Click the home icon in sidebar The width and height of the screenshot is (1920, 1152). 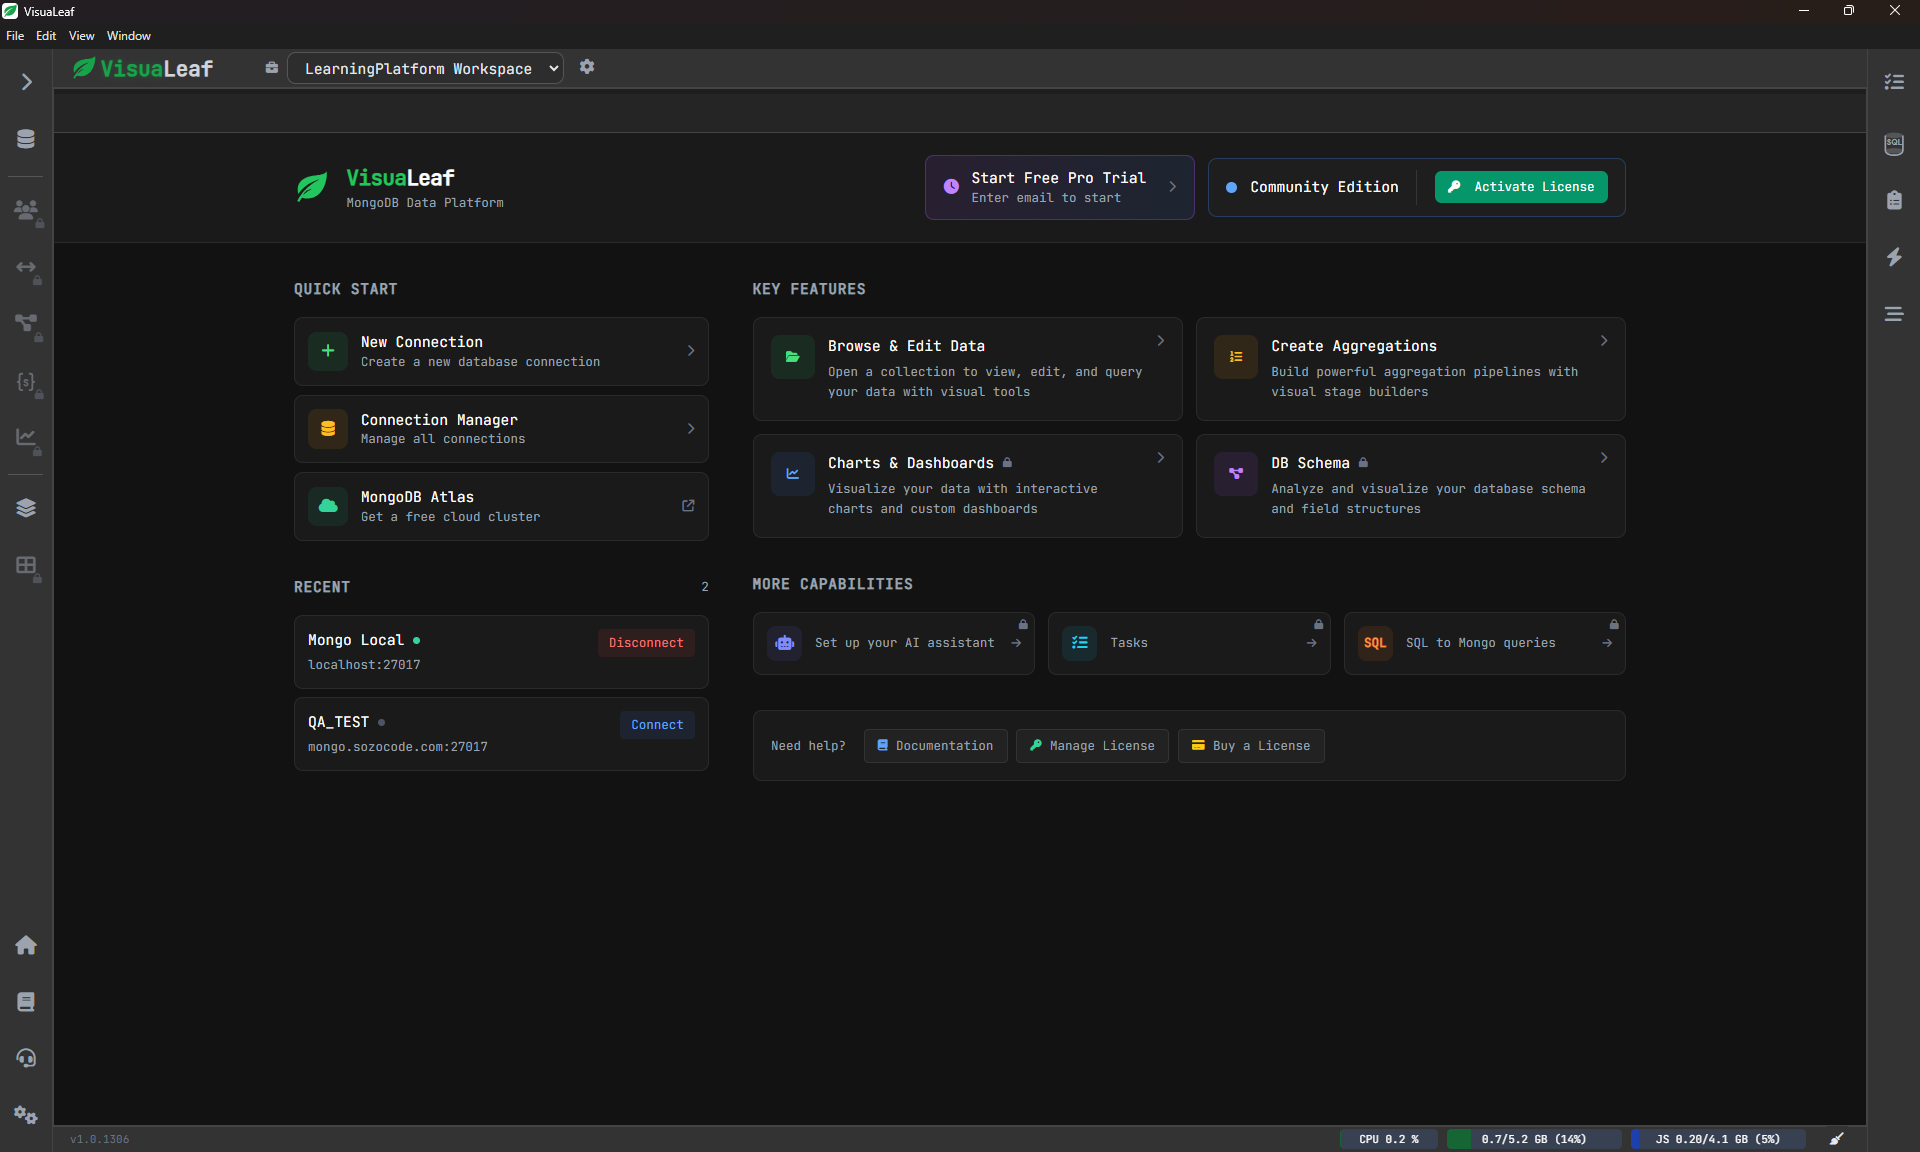(x=26, y=945)
